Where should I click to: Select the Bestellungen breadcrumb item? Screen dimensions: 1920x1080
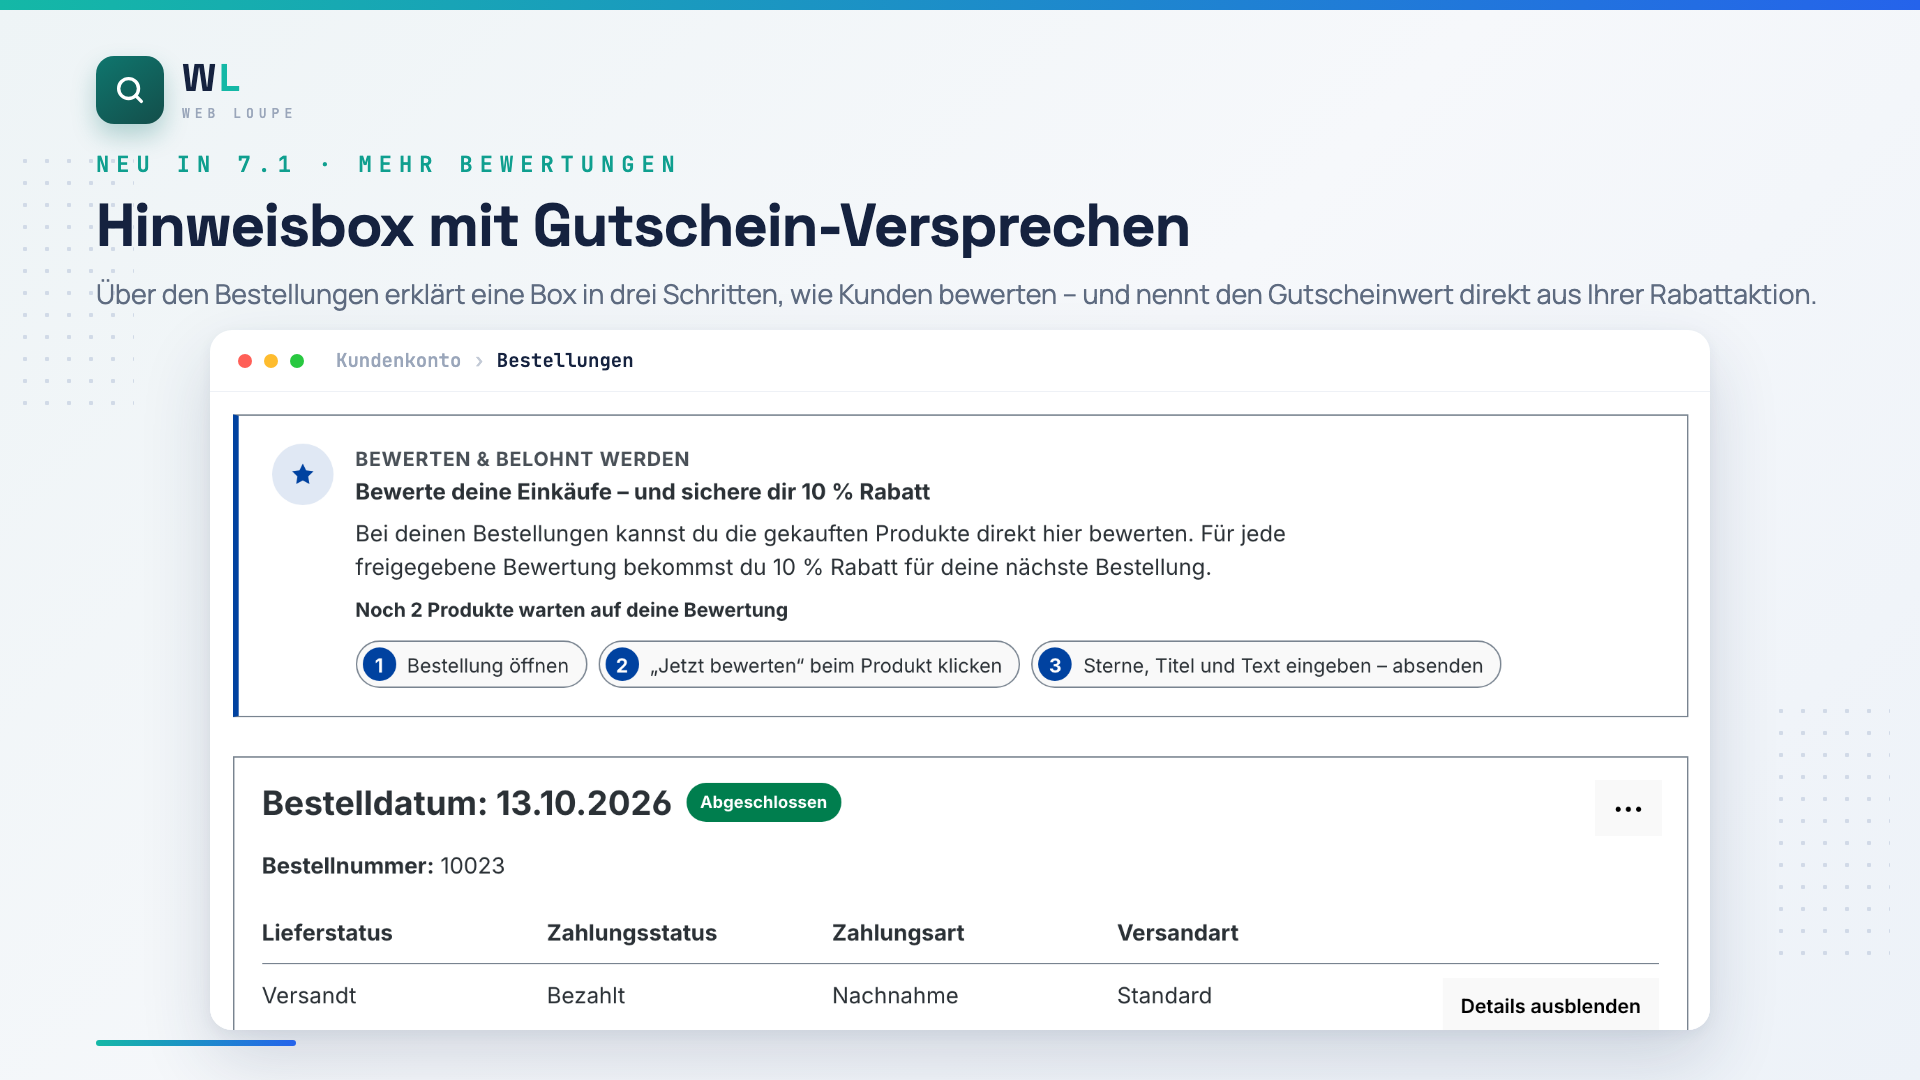[x=565, y=360]
